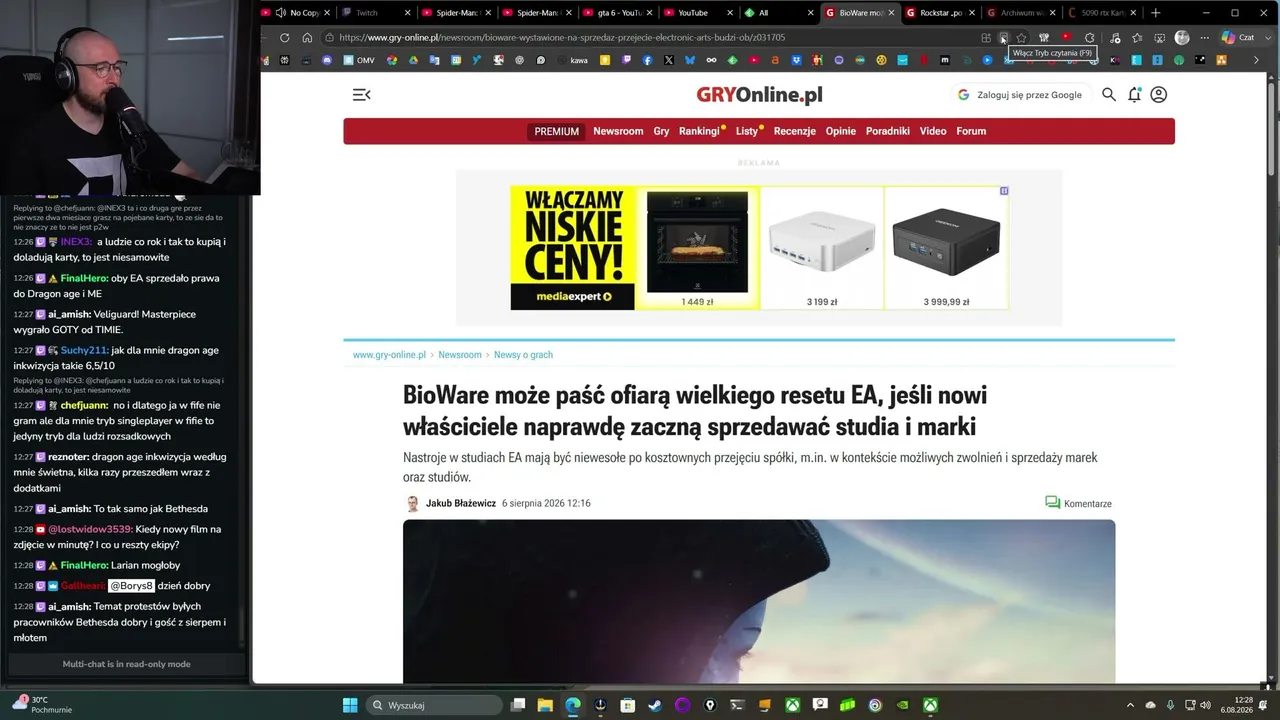Viewport: 1280px width, 720px height.
Task: Open the OMV bookmark
Action: click(359, 60)
